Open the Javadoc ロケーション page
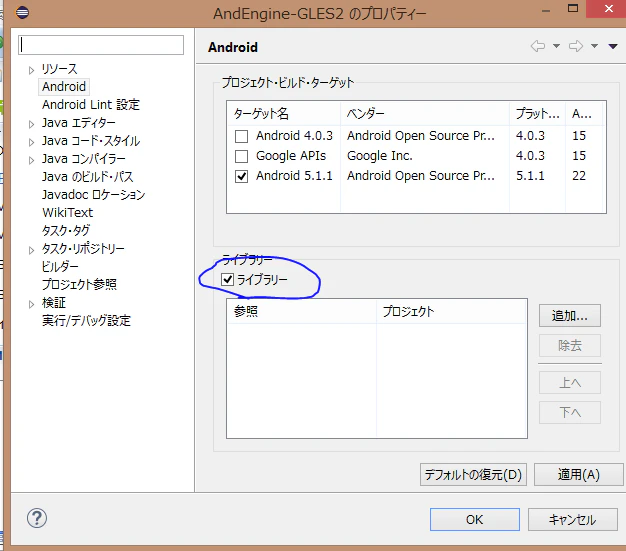Screen dimensions: 626x551 click(93, 194)
